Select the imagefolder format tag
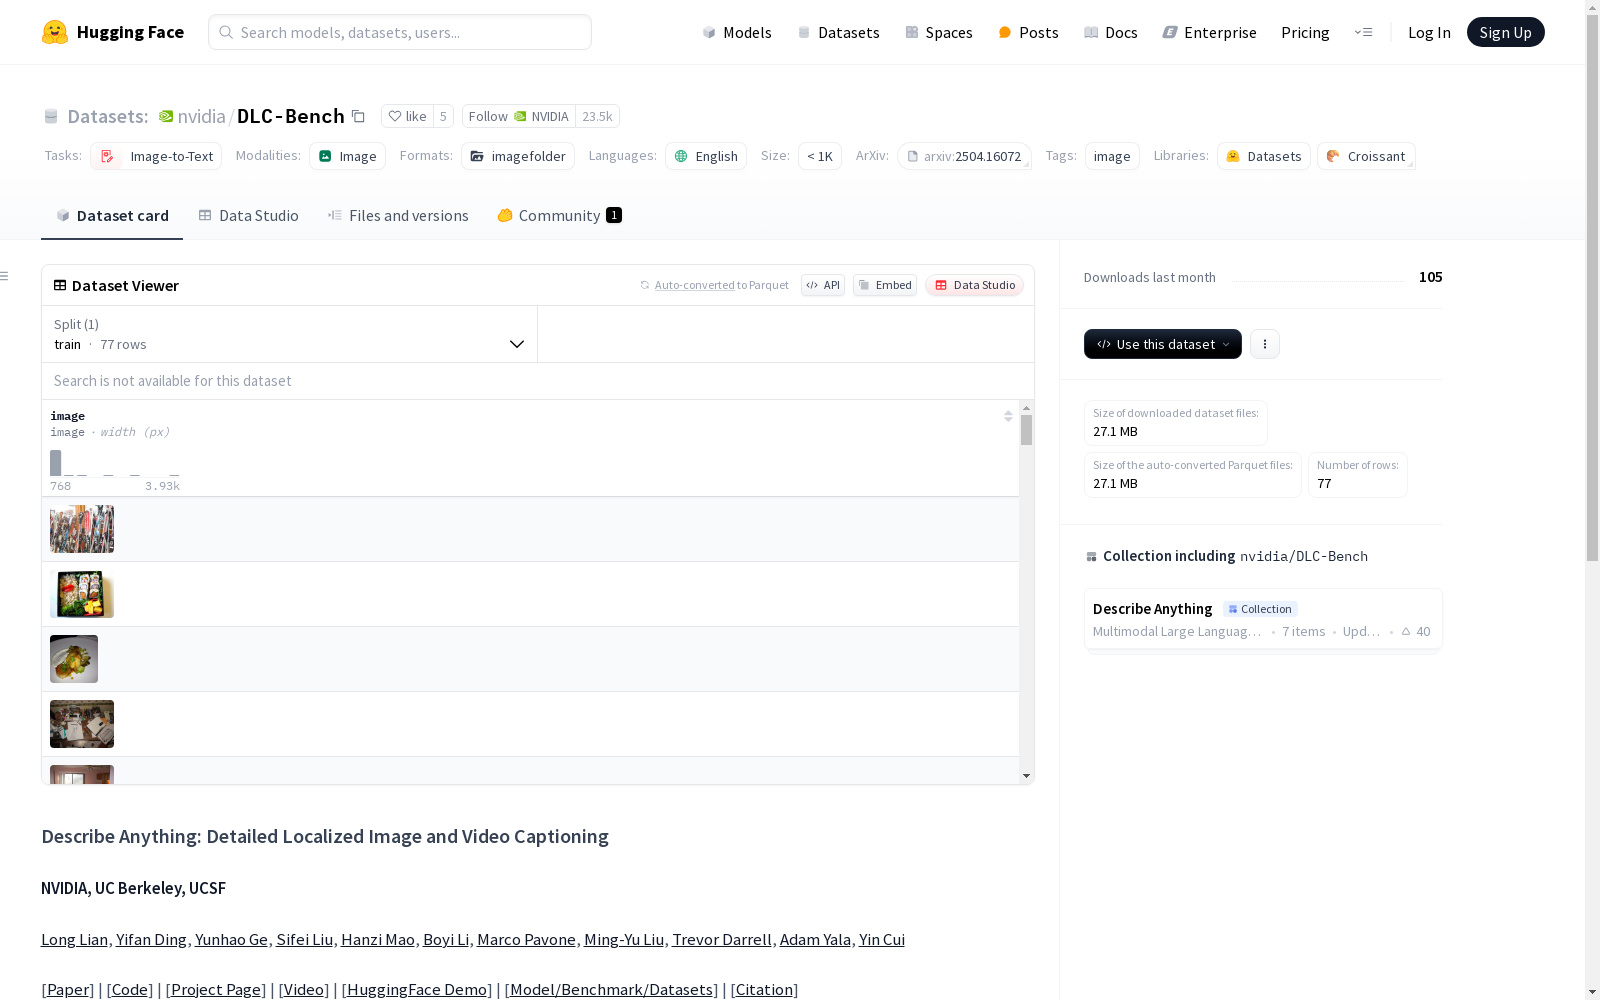 point(518,156)
